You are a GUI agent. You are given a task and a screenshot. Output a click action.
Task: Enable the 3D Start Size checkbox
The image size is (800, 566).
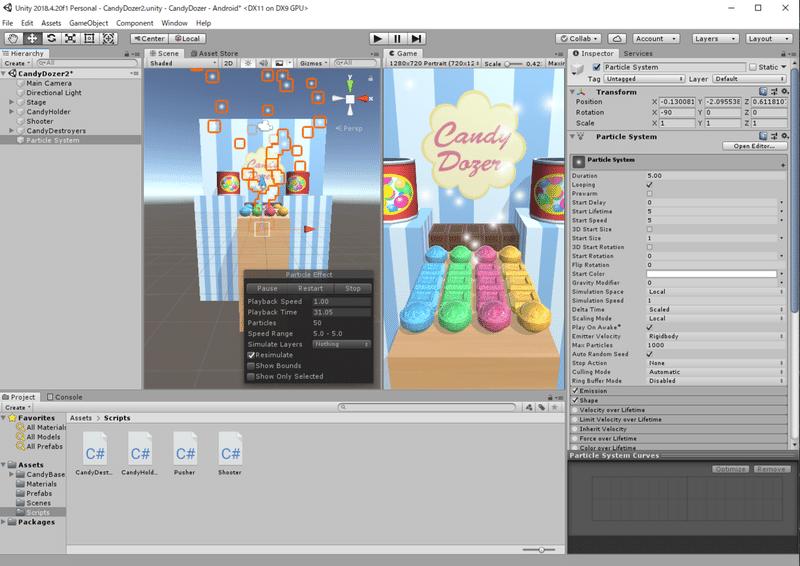[649, 229]
